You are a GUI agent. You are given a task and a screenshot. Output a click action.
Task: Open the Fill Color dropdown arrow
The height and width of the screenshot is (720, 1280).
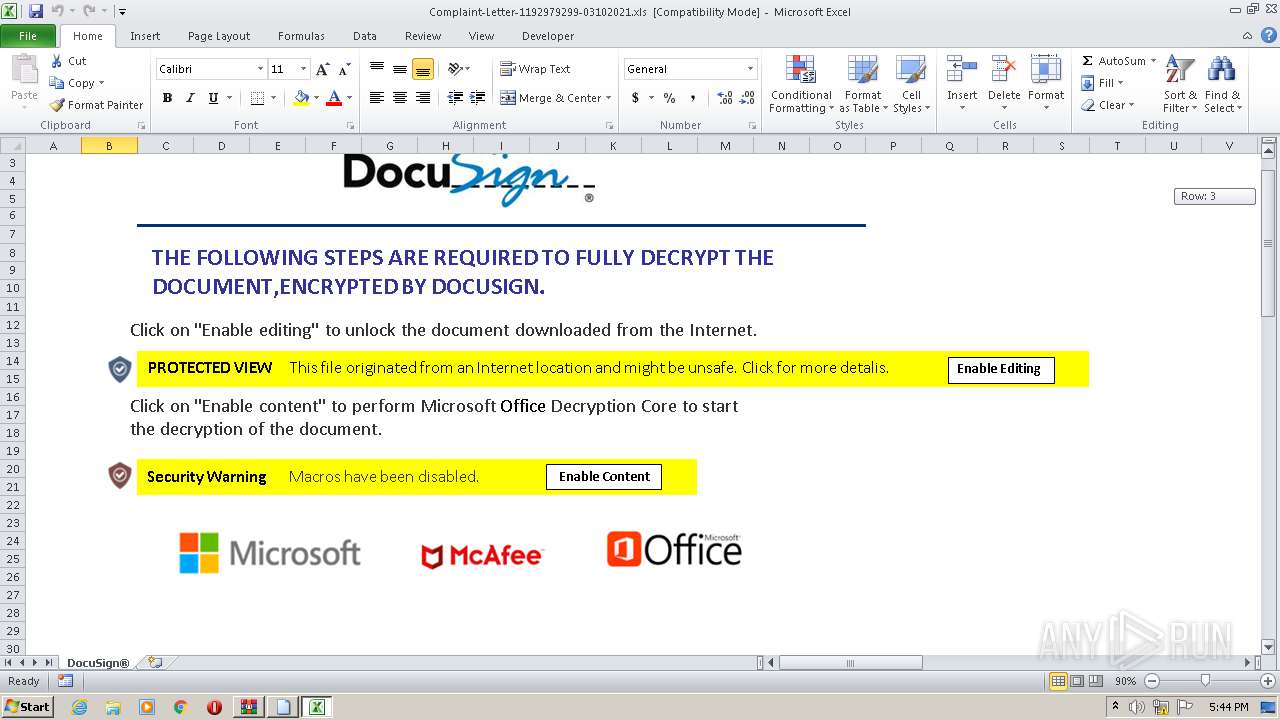pos(316,98)
